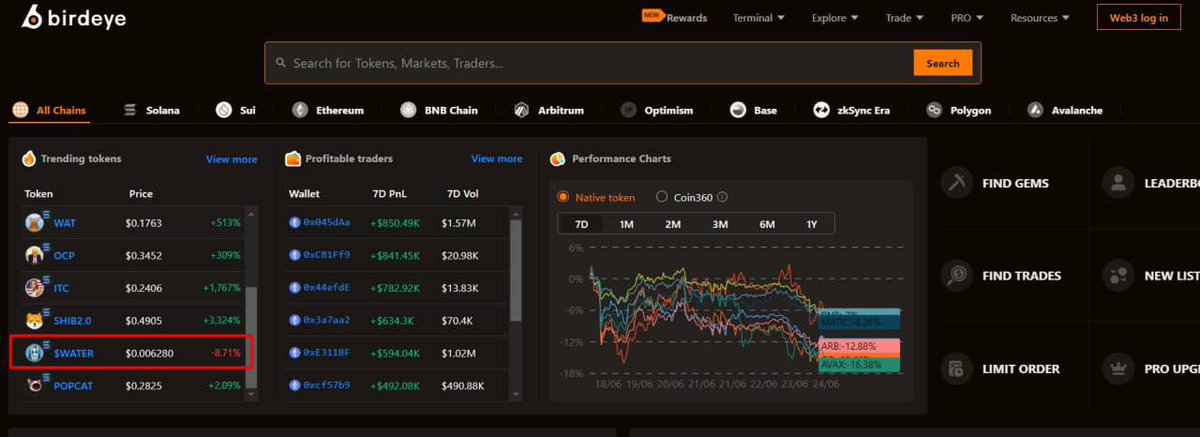This screenshot has height=437, width=1200.
Task: Open the Terminal dropdown menu
Action: pos(758,17)
